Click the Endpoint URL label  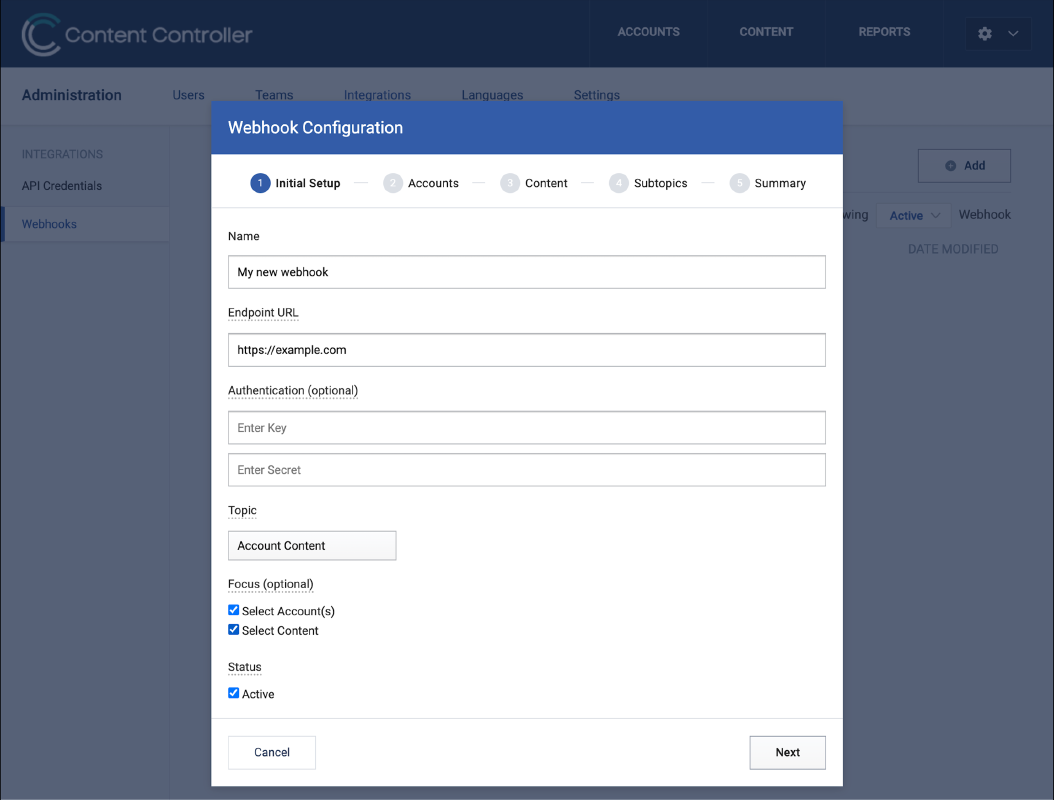pyautogui.click(x=263, y=313)
